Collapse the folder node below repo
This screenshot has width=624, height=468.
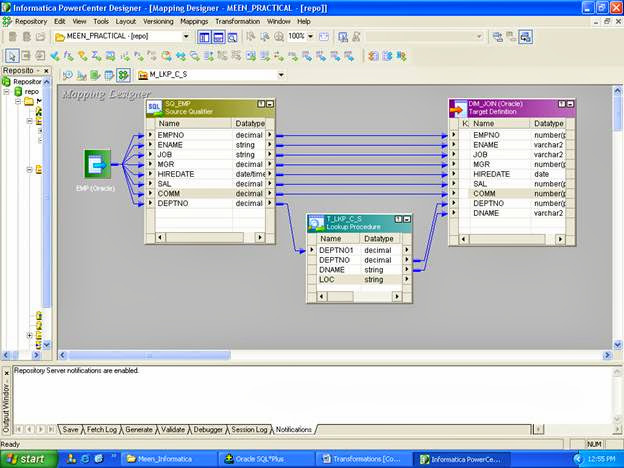point(18,101)
